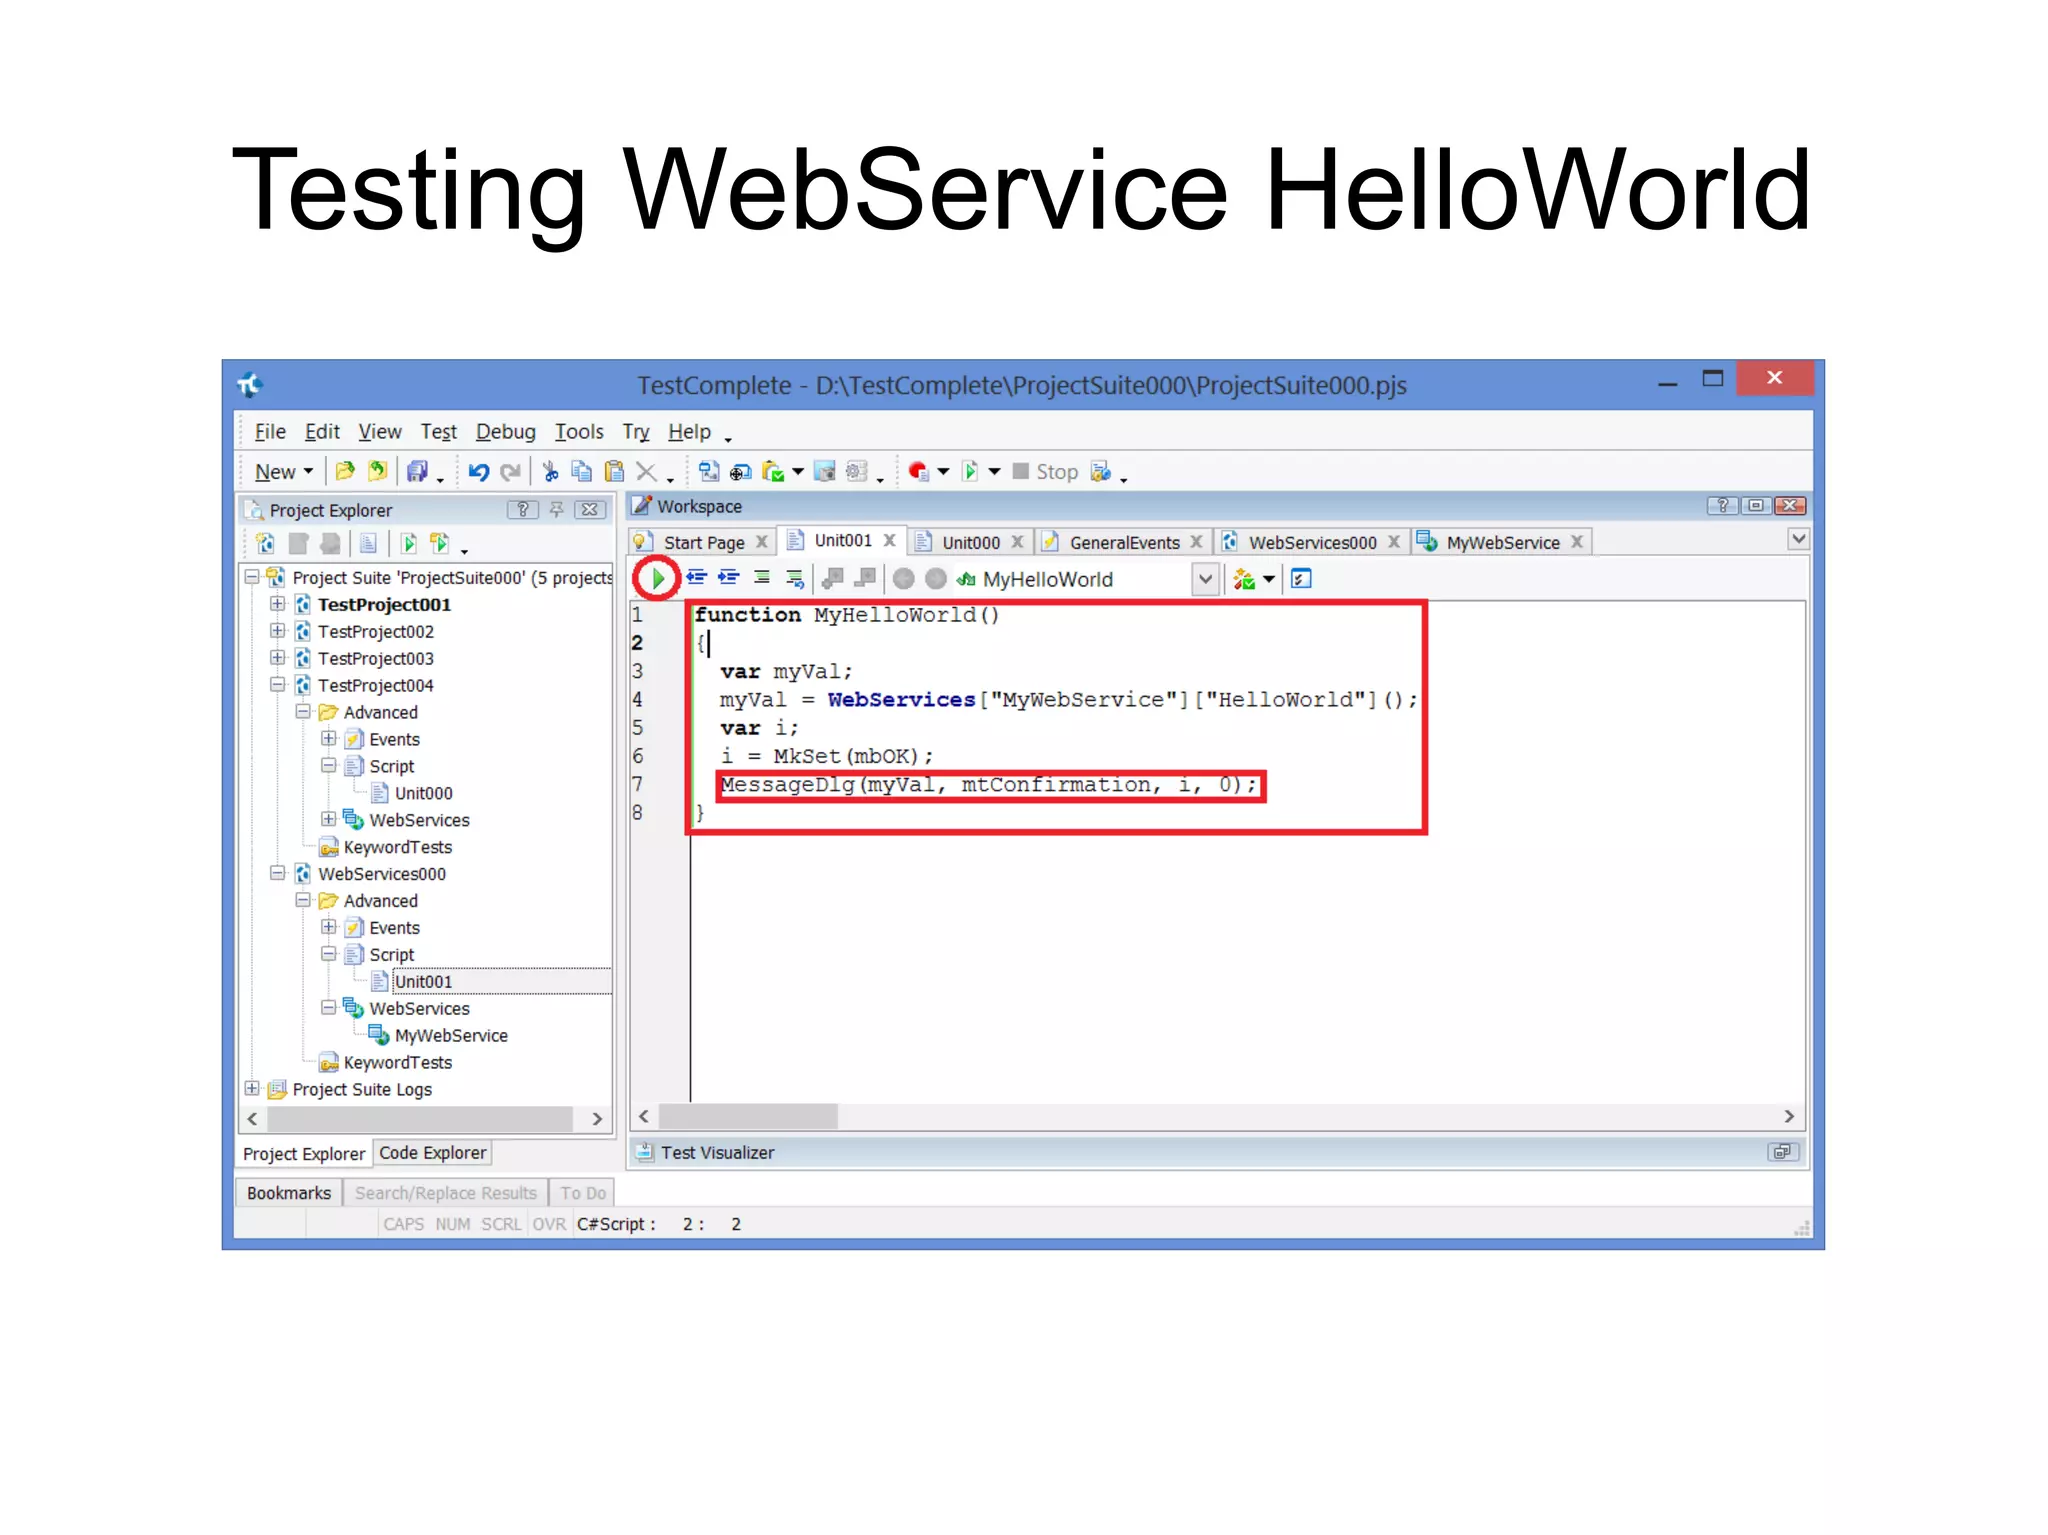Open the workspace tab list dropdown

[1797, 540]
